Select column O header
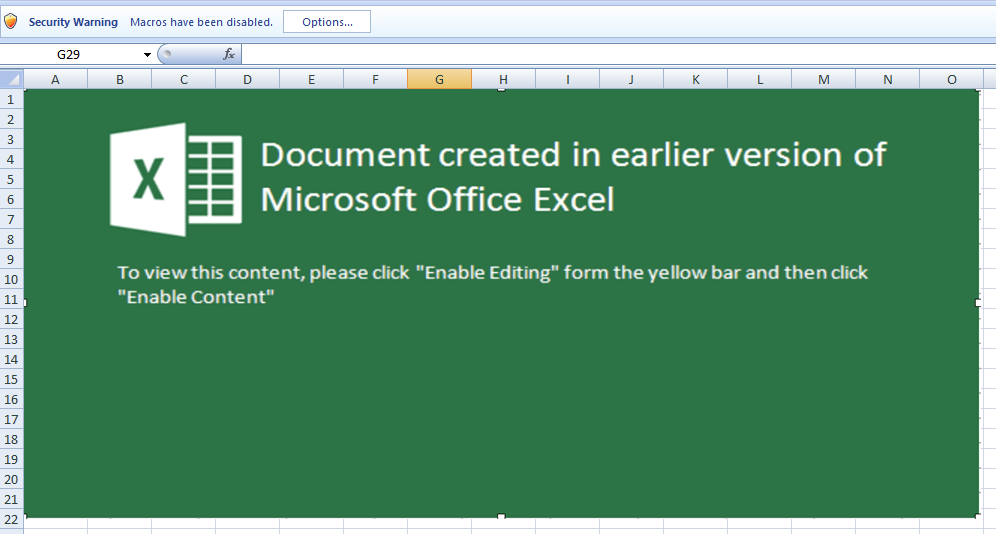 [x=952, y=79]
